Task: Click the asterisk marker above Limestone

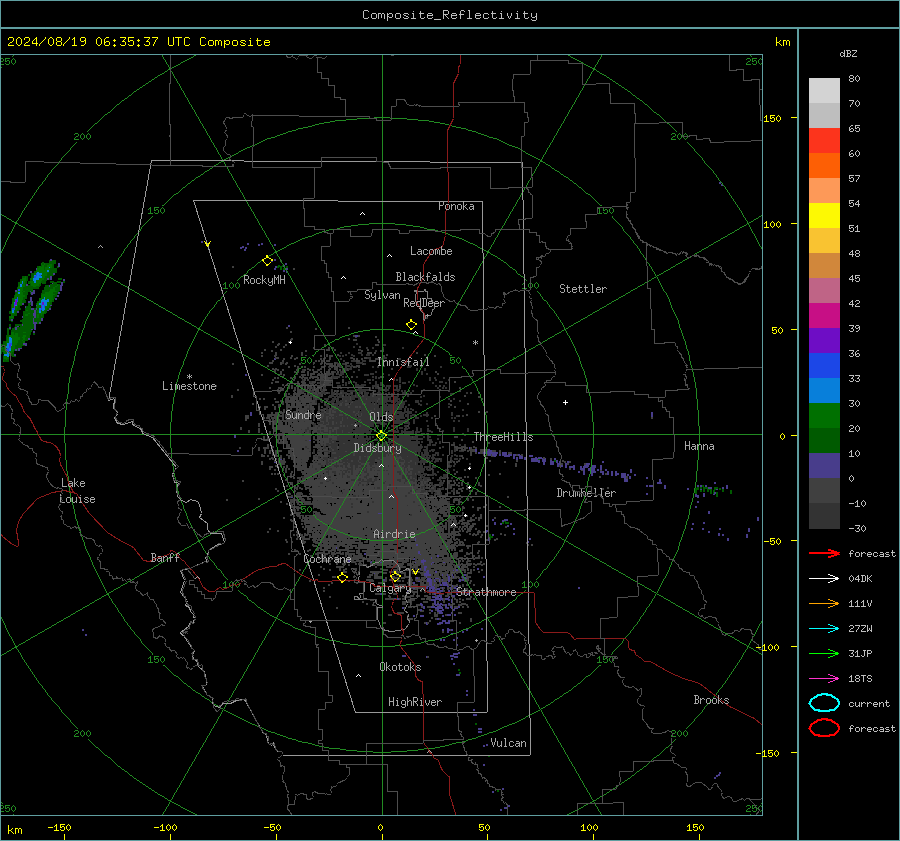Action: click(x=189, y=377)
